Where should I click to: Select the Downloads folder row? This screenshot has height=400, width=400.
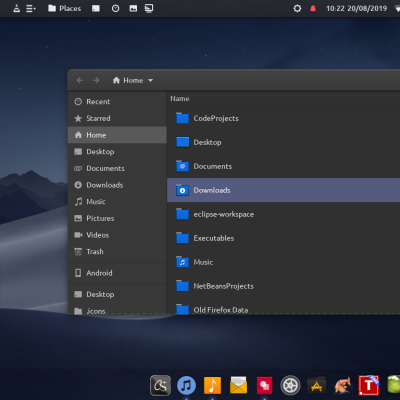283,190
